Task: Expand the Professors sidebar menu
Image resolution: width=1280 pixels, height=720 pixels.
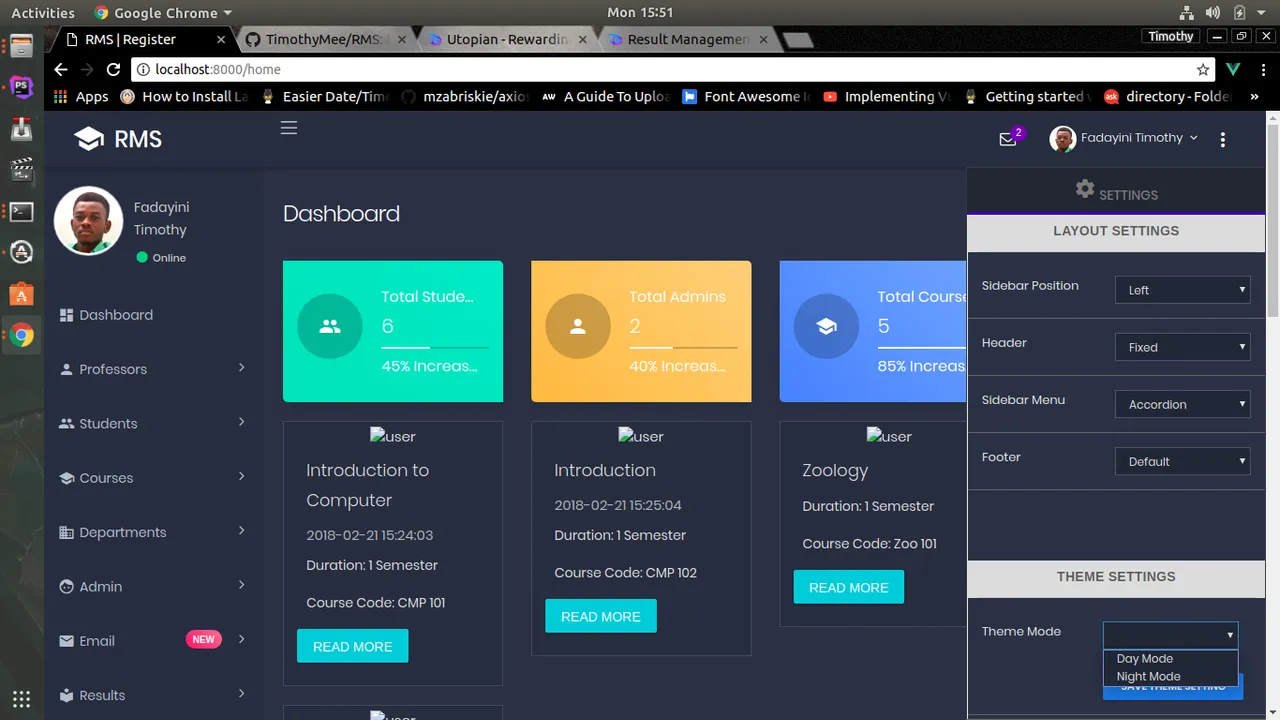Action: [242, 368]
